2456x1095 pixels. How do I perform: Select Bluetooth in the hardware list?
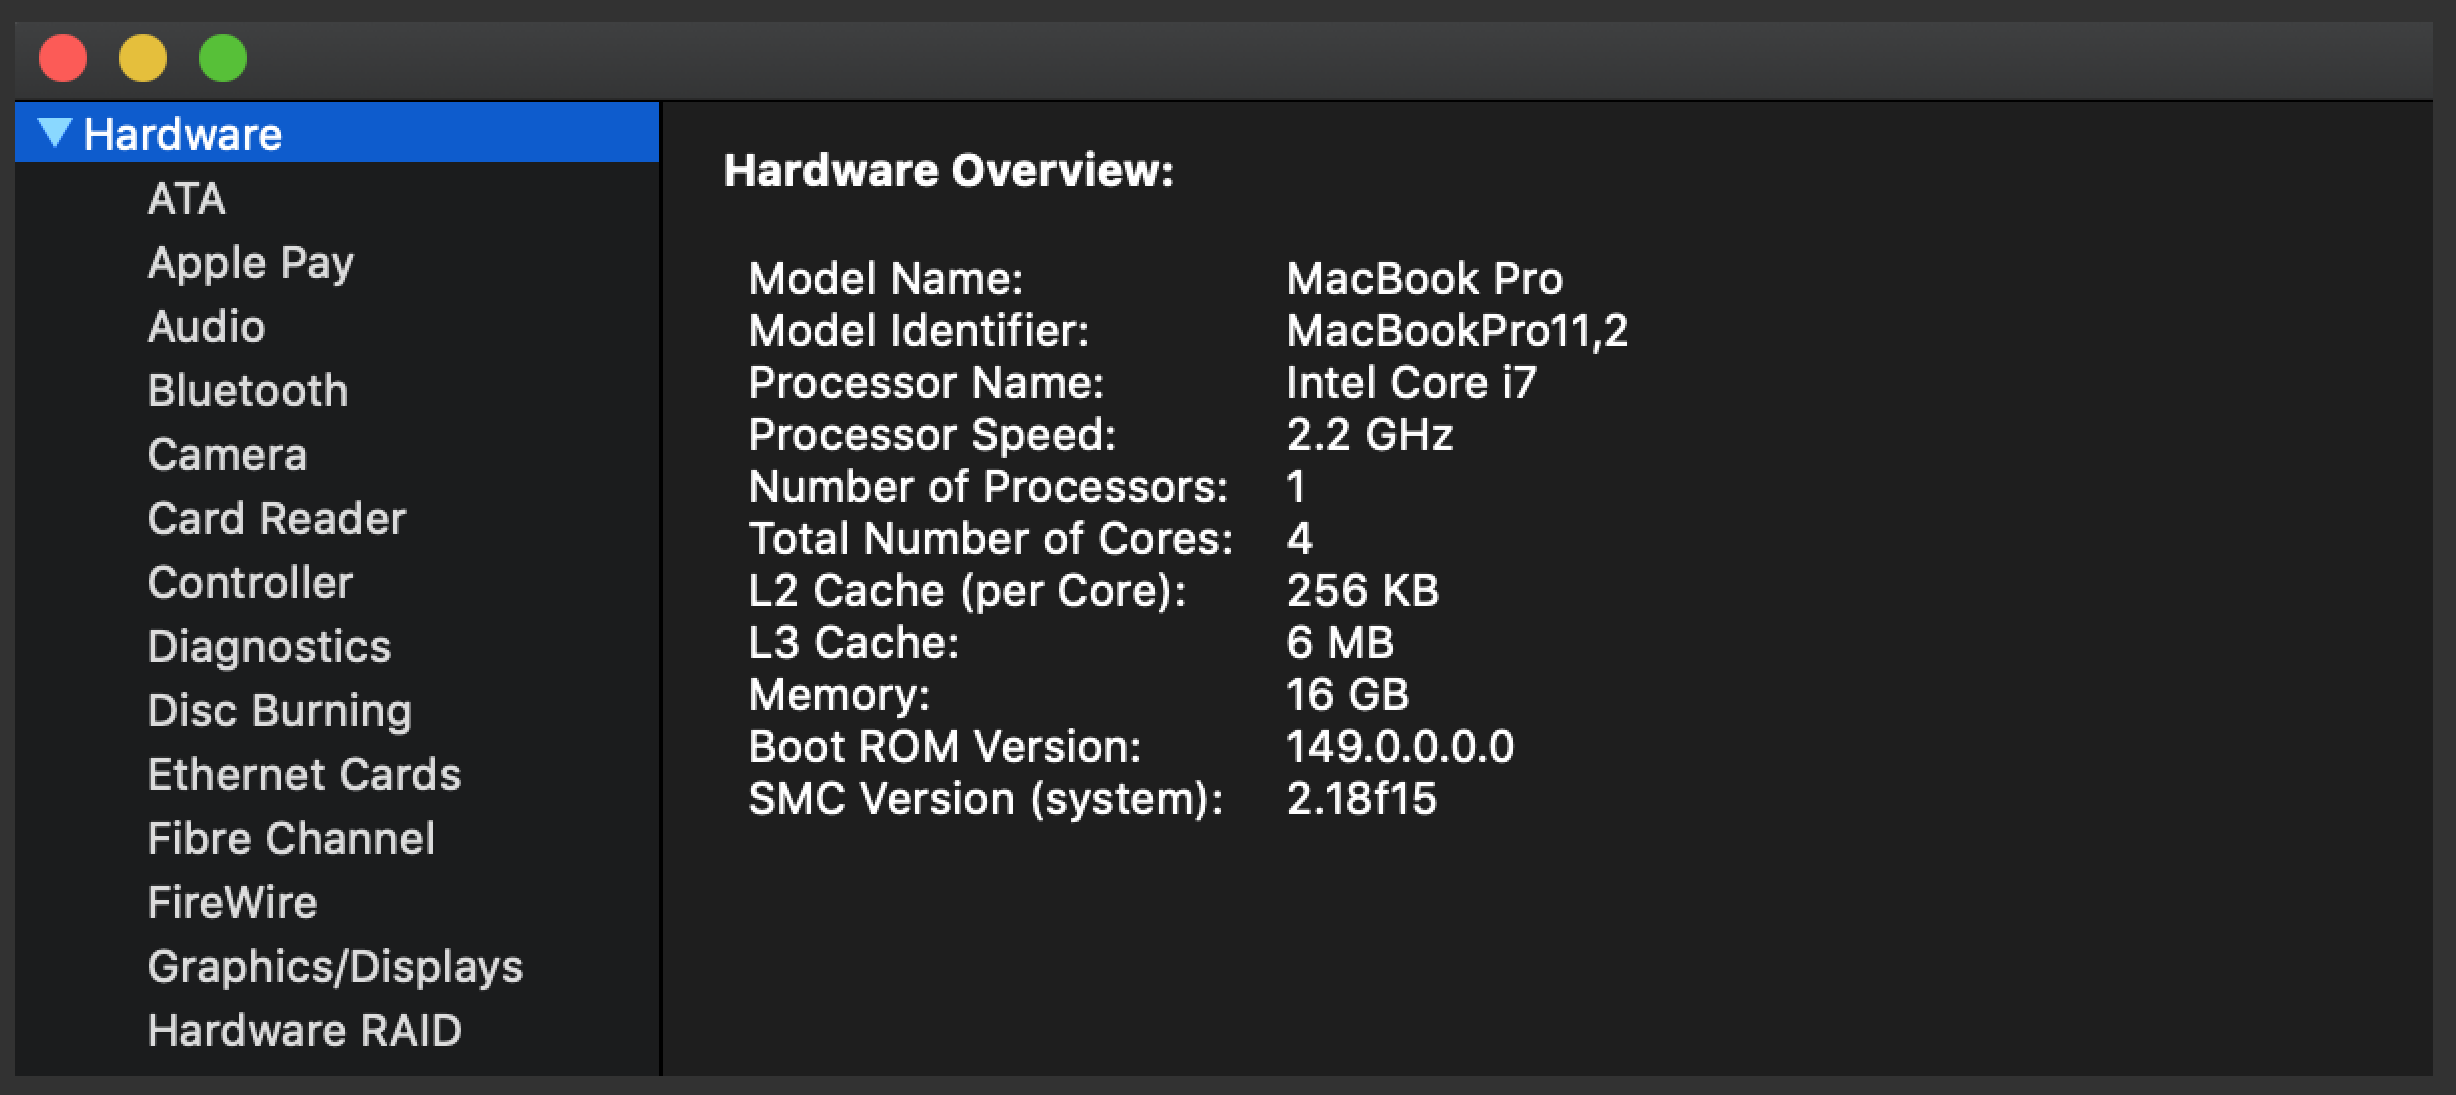248,390
